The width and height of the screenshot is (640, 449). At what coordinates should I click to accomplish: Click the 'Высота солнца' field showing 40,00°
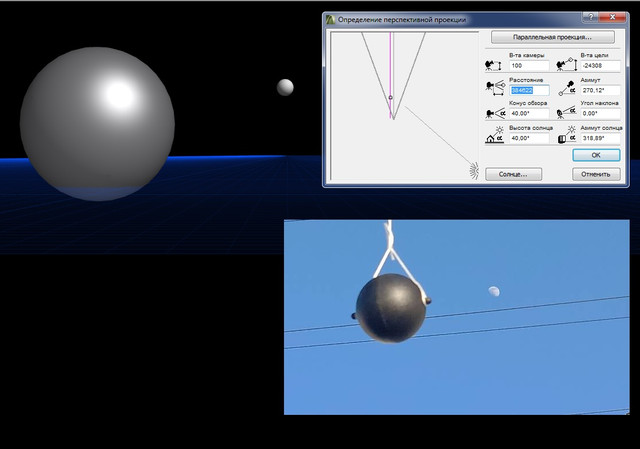(529, 138)
